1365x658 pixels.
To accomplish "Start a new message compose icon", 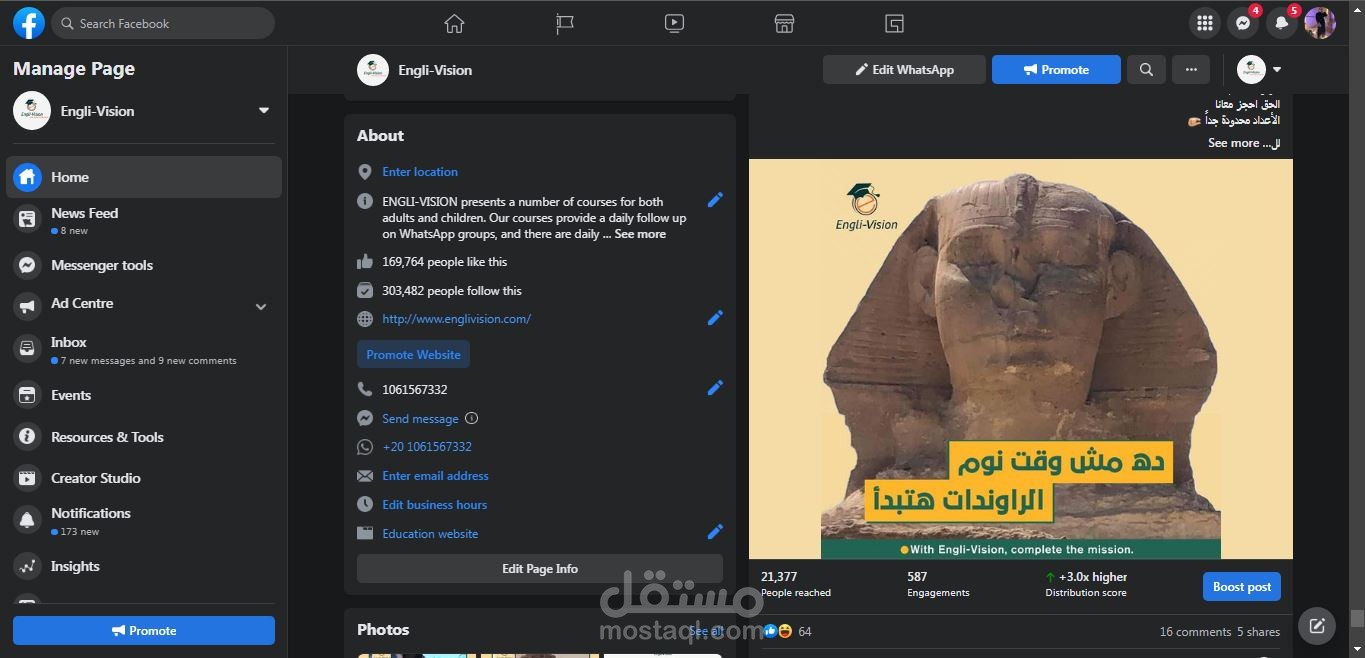I will 1317,627.
